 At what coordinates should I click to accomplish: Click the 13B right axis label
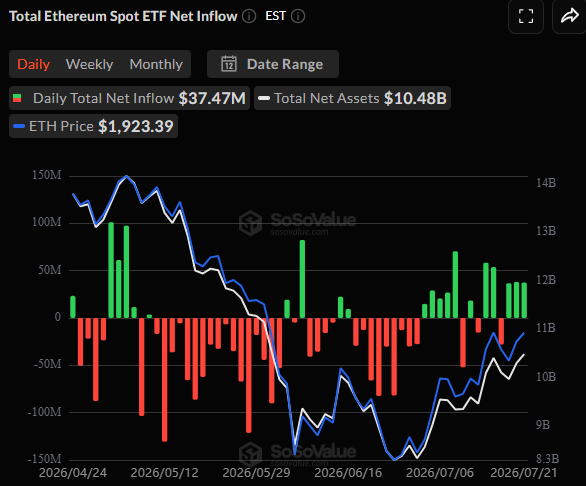[x=546, y=231]
